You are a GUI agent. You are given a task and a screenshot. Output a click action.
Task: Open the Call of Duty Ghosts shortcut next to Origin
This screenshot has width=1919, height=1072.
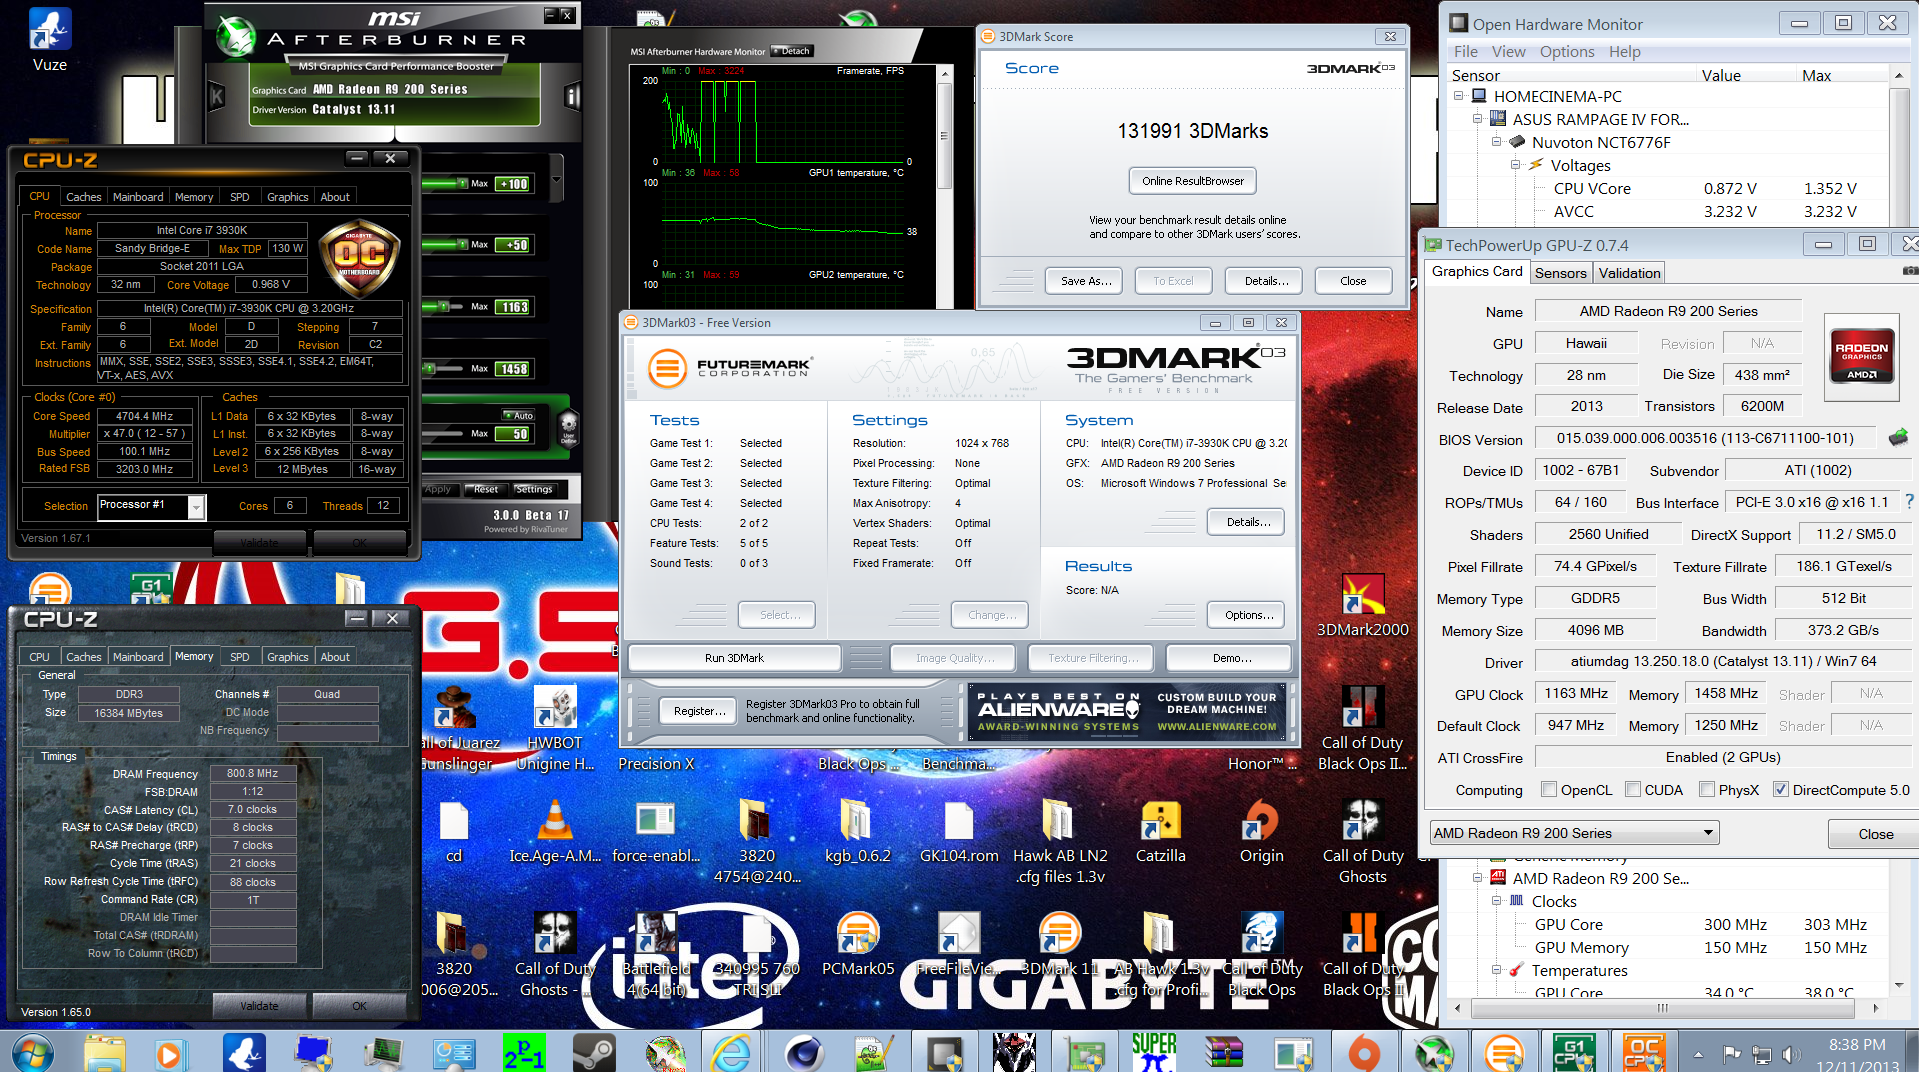click(x=1362, y=841)
